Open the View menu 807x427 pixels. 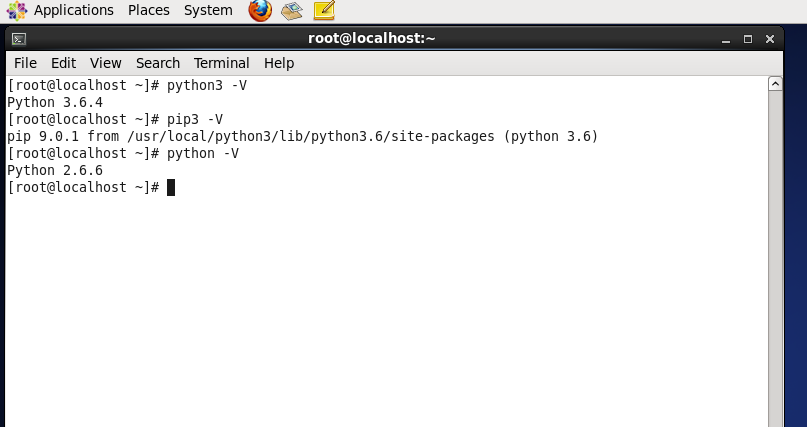coord(105,63)
